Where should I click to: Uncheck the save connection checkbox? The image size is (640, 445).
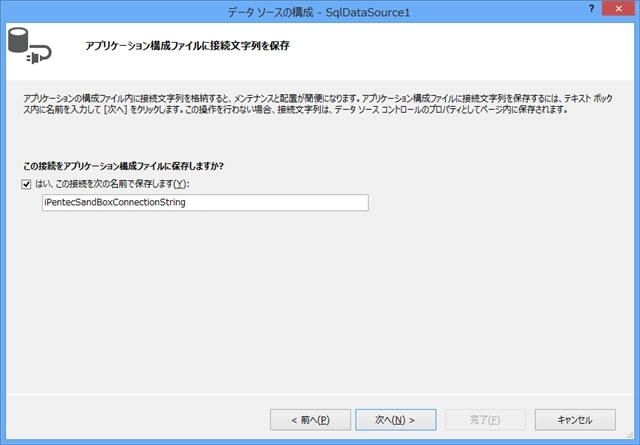26,185
